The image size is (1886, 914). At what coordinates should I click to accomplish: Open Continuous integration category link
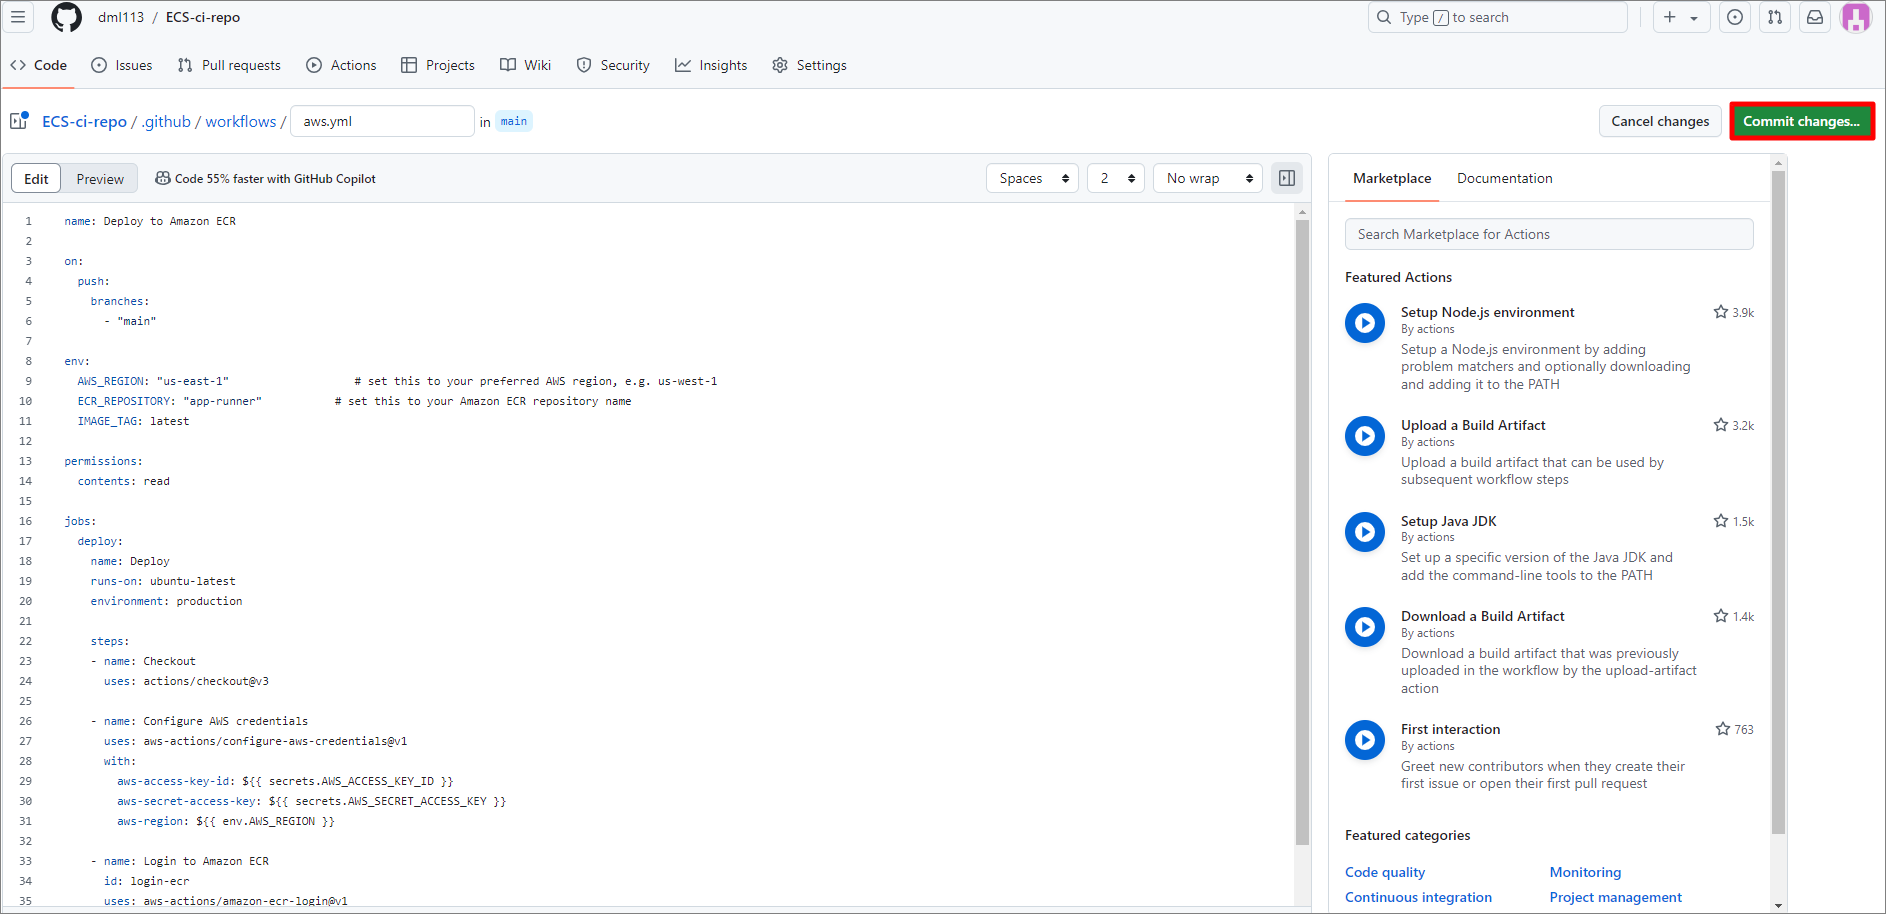pyautogui.click(x=1418, y=897)
